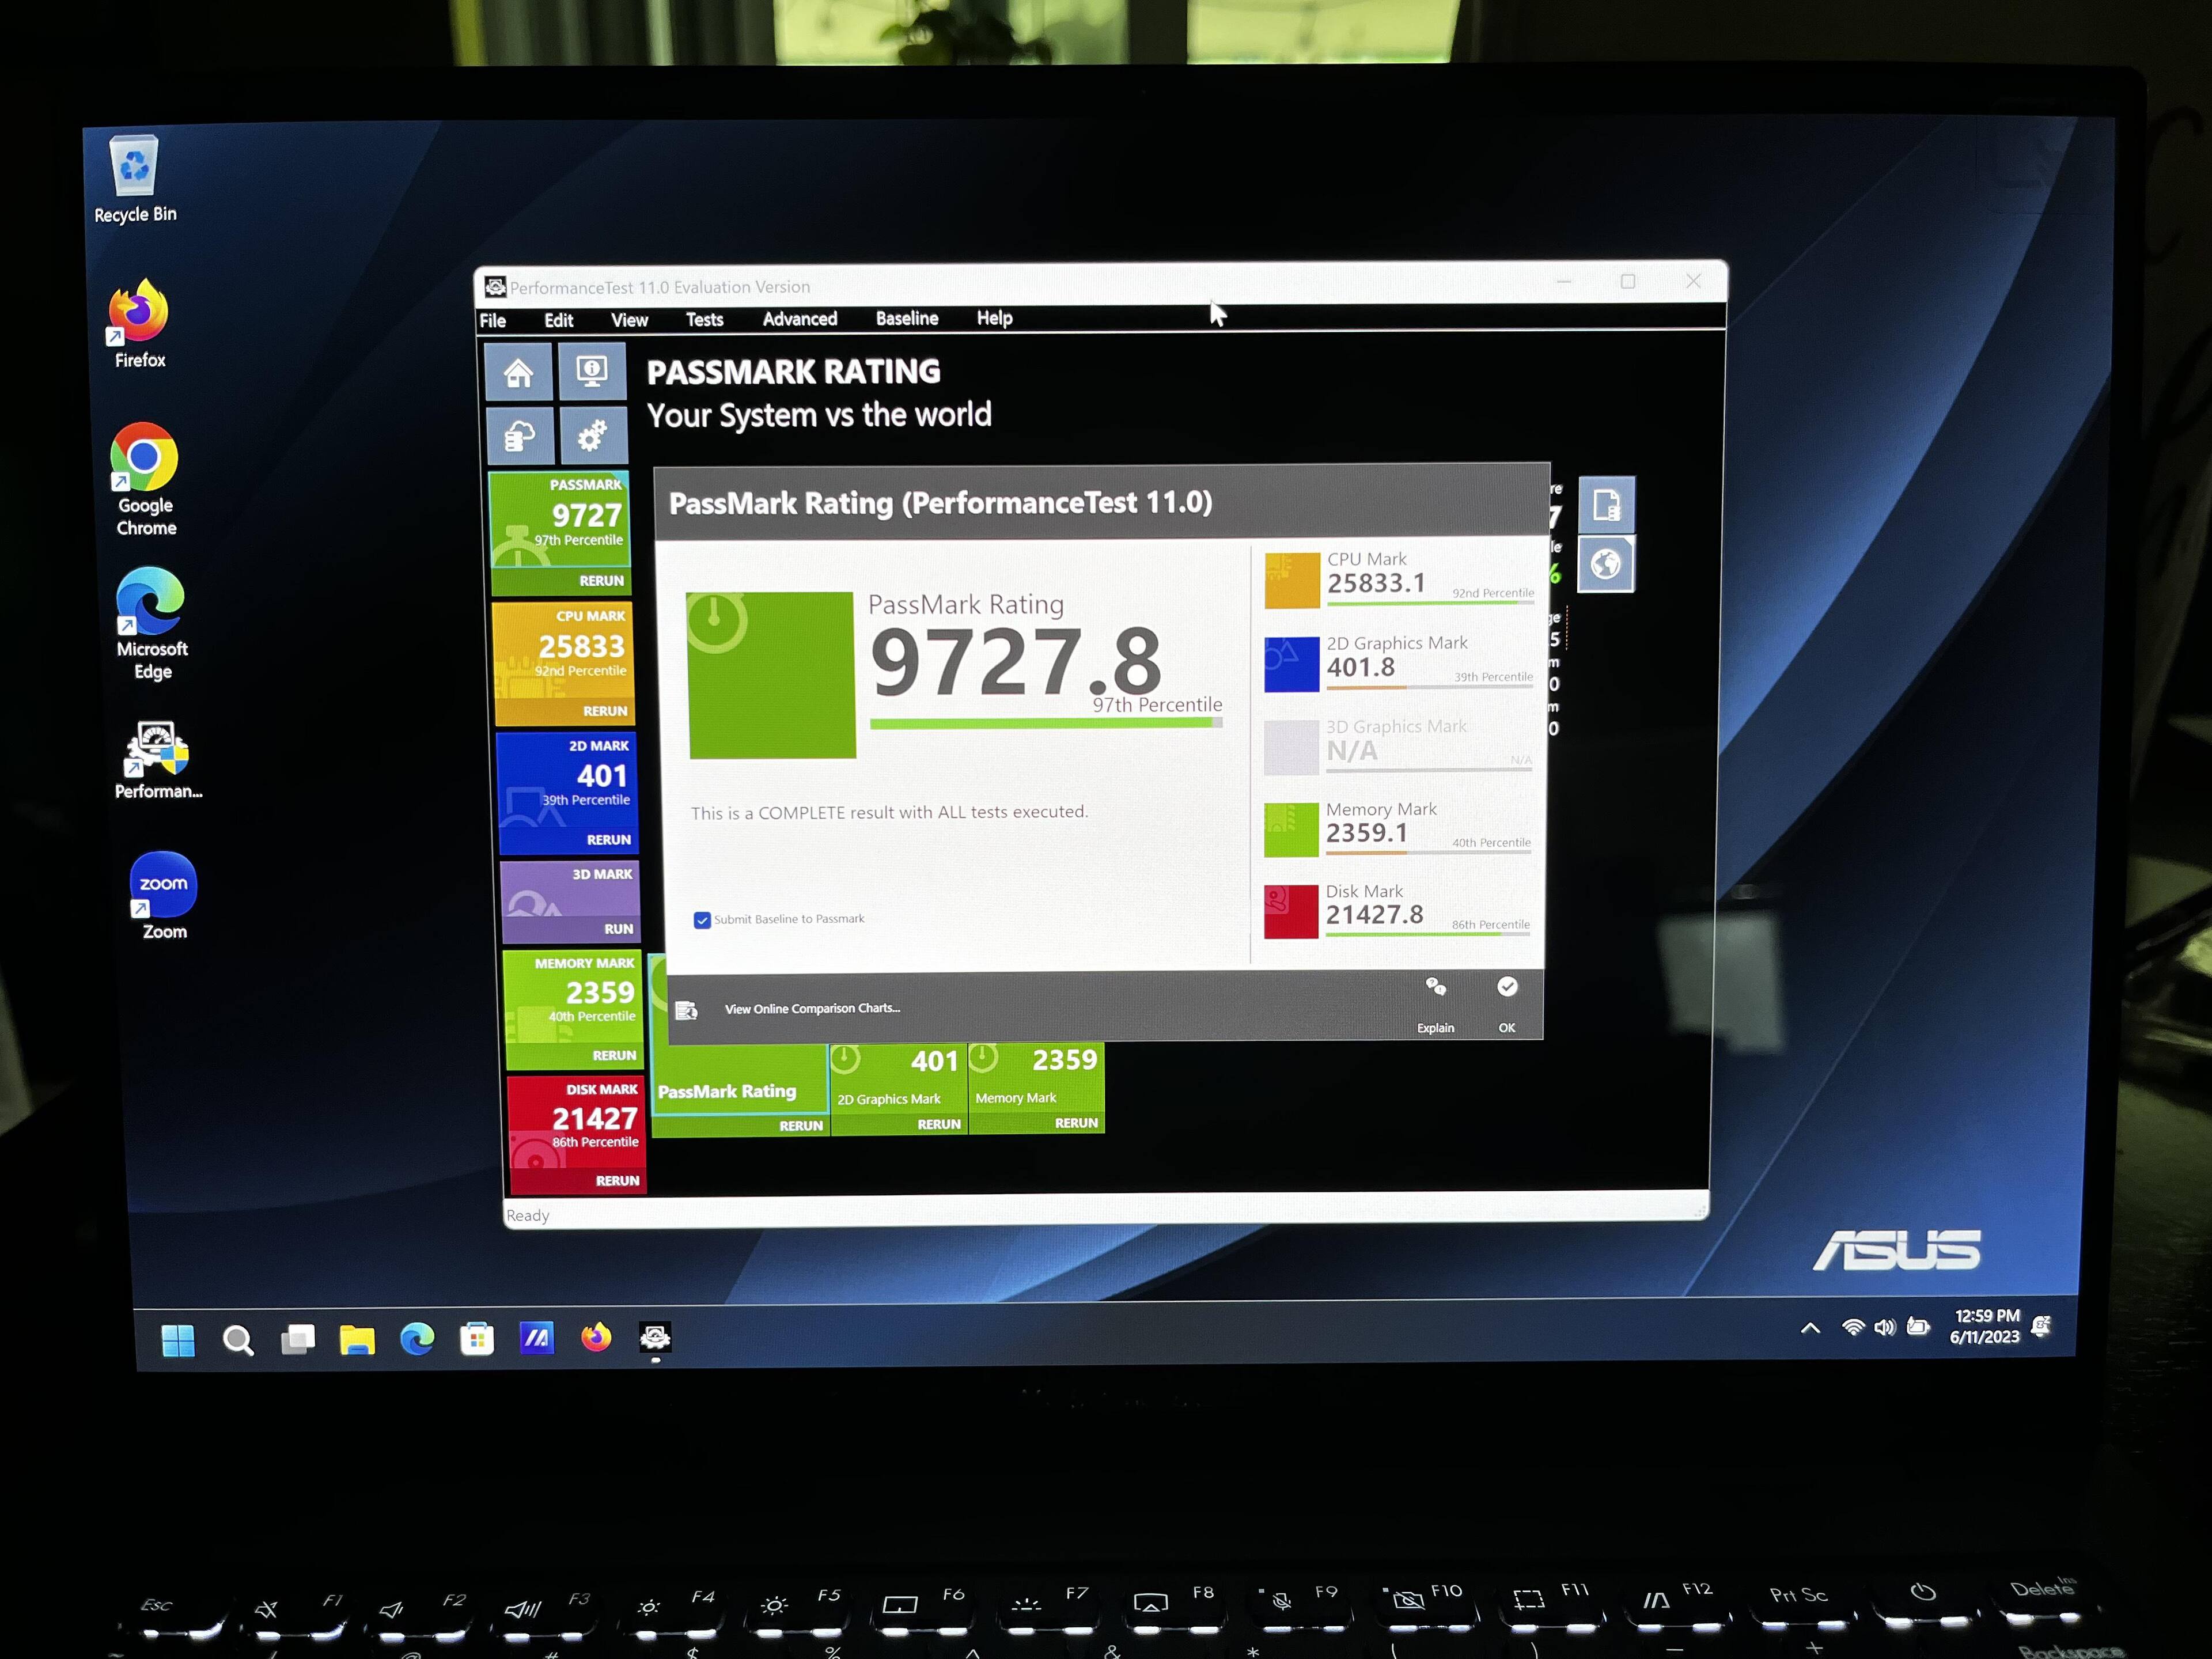Viewport: 2212px width, 1659px height.
Task: Uncheck Submit Baseline to Passmark checkbox
Action: tap(702, 920)
